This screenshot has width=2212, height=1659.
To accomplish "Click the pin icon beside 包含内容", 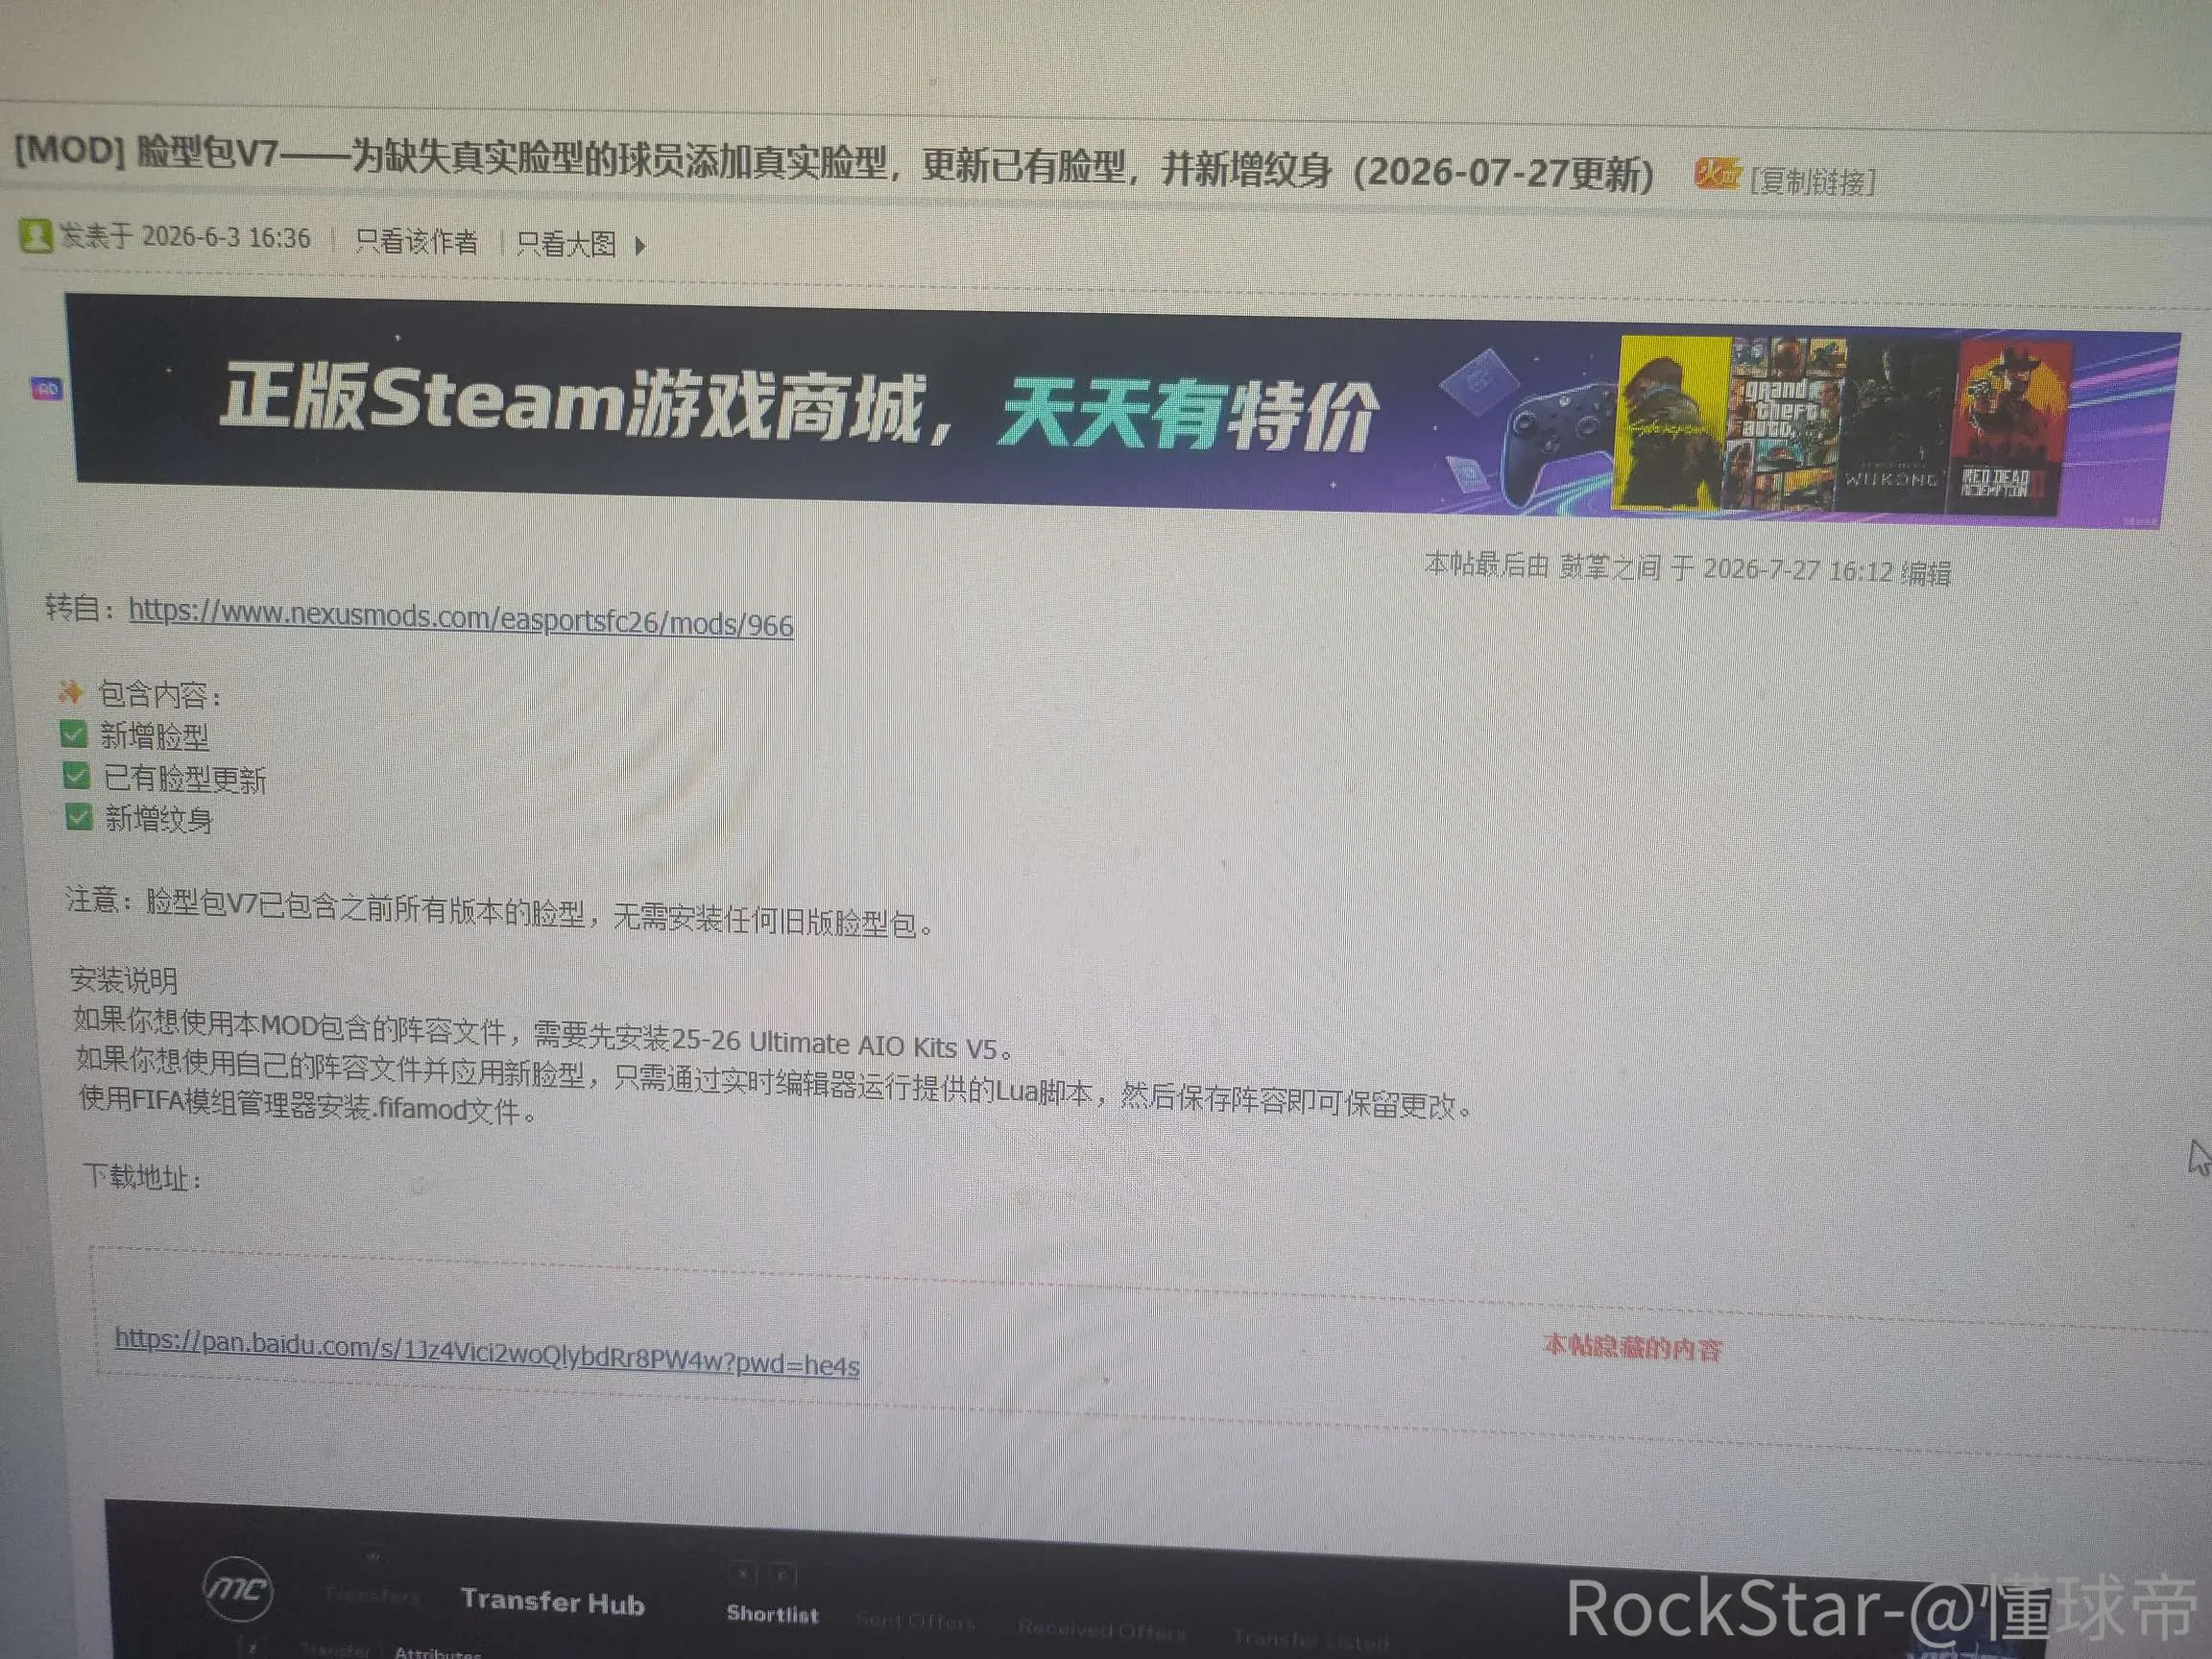I will (x=69, y=691).
